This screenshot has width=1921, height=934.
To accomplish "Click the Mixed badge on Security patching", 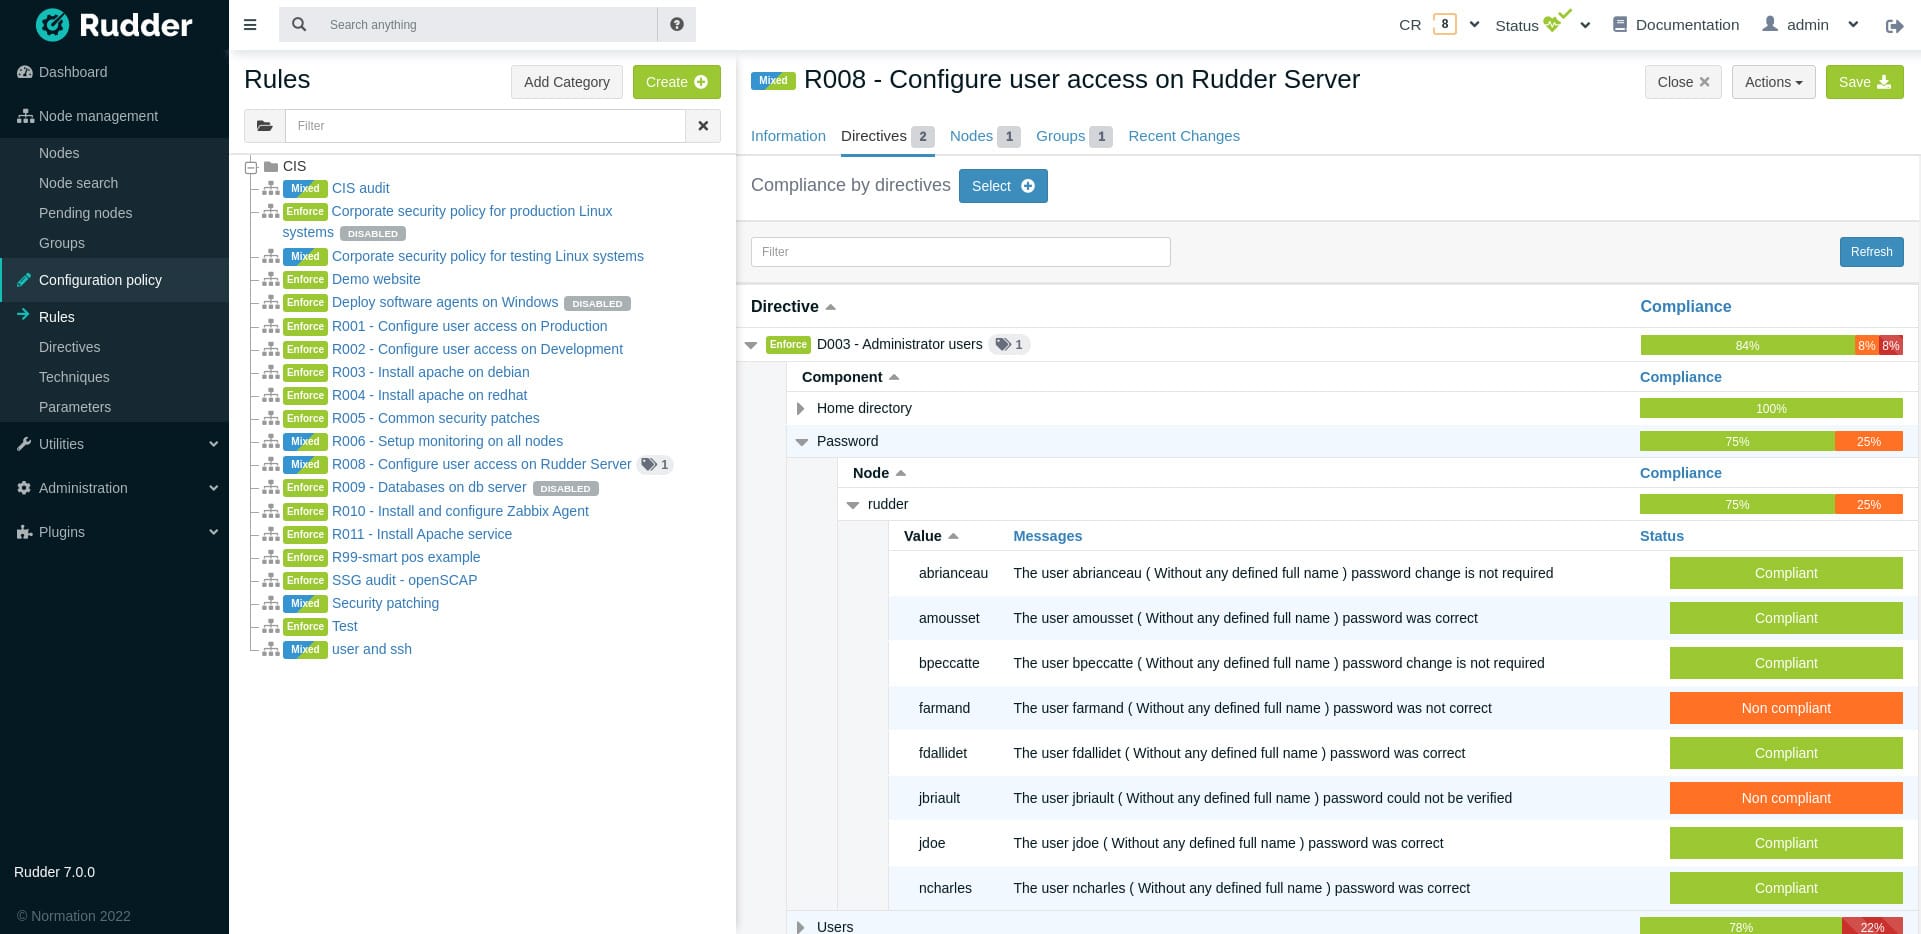I will coord(305,603).
